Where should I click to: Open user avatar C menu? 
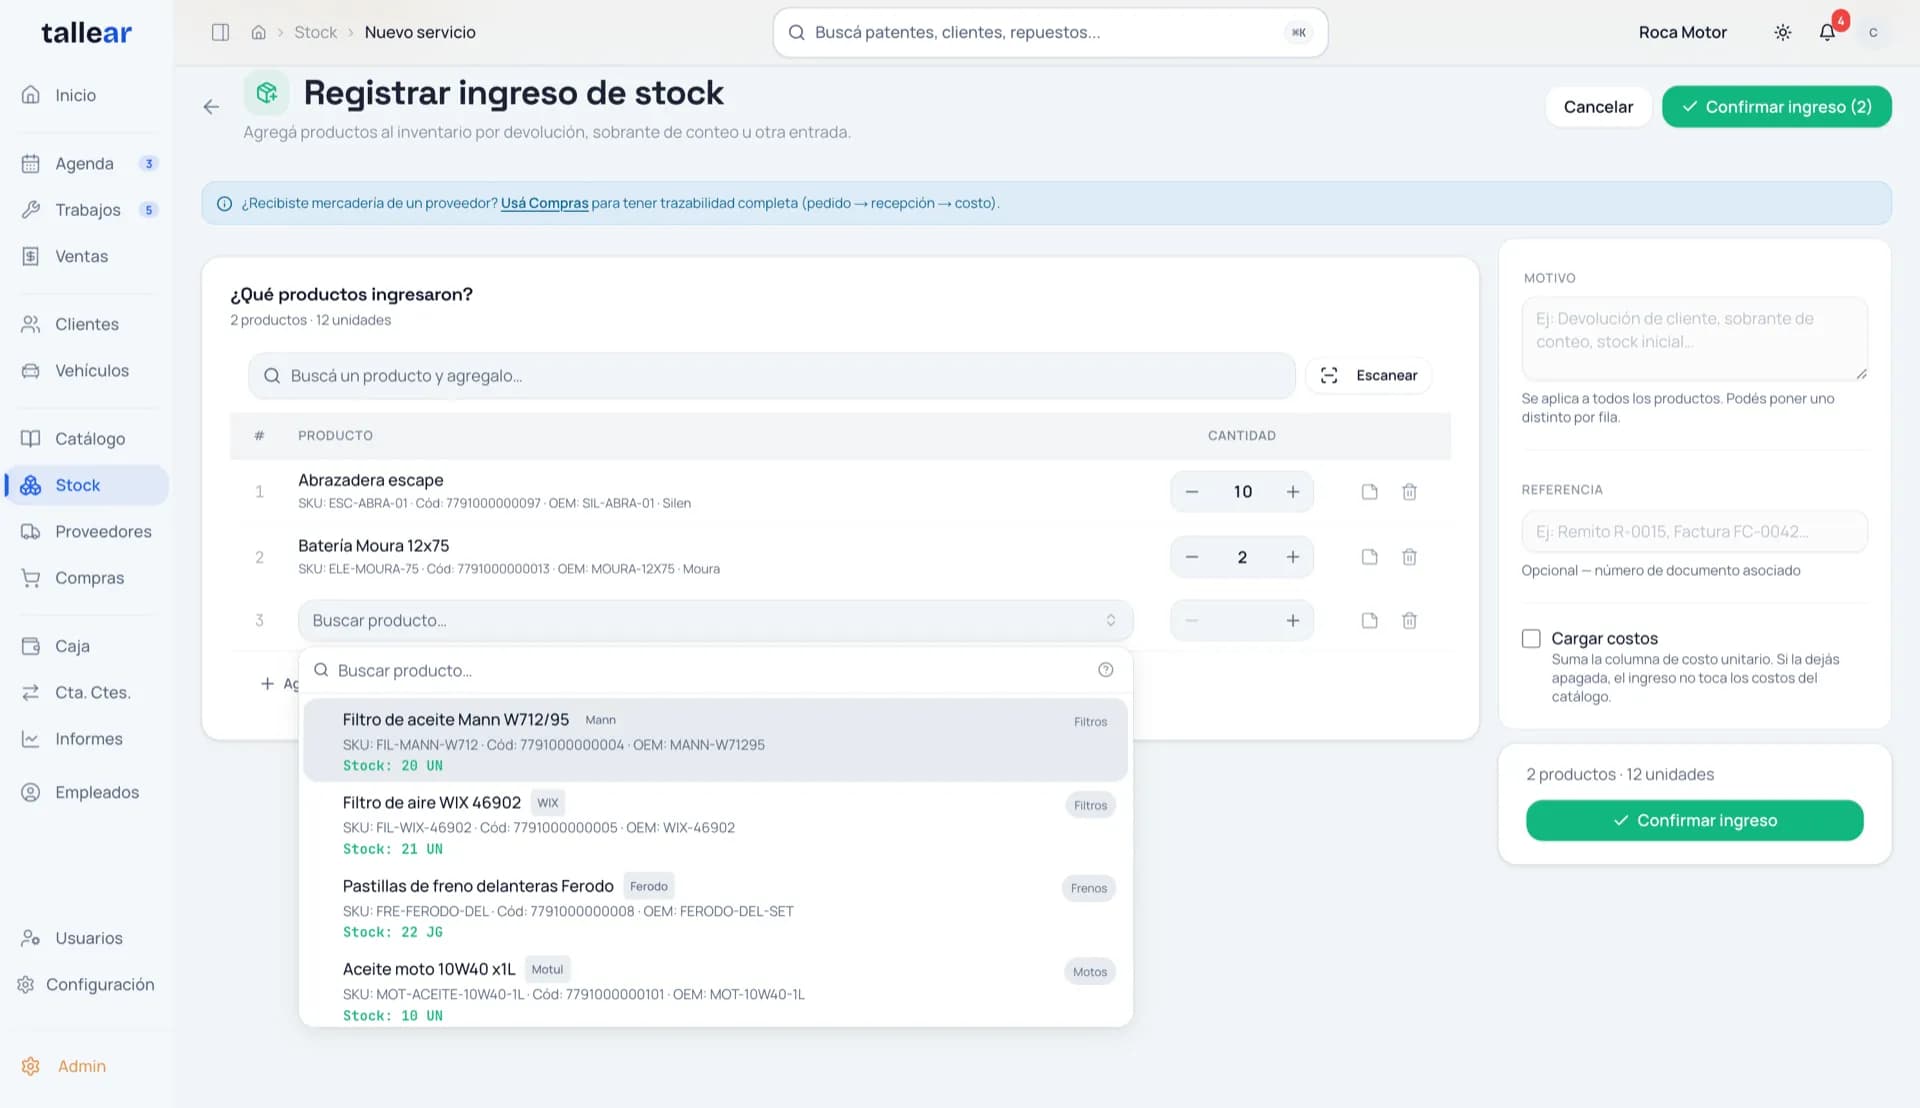click(1873, 32)
